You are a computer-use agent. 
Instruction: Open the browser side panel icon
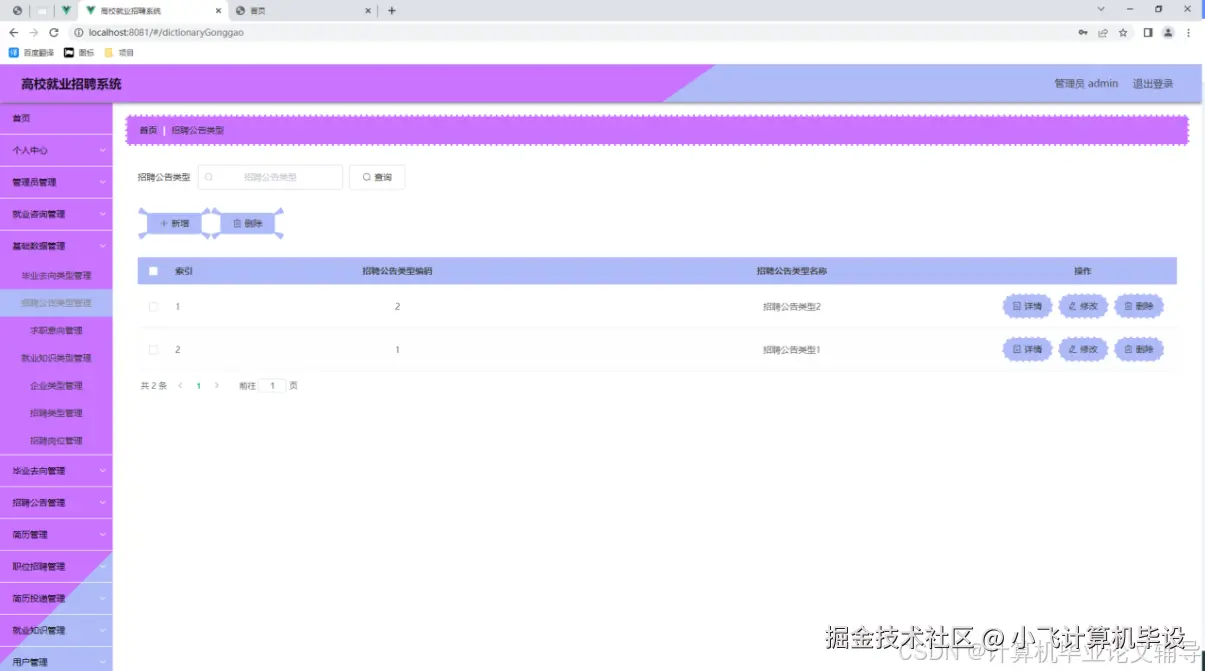coord(1148,32)
